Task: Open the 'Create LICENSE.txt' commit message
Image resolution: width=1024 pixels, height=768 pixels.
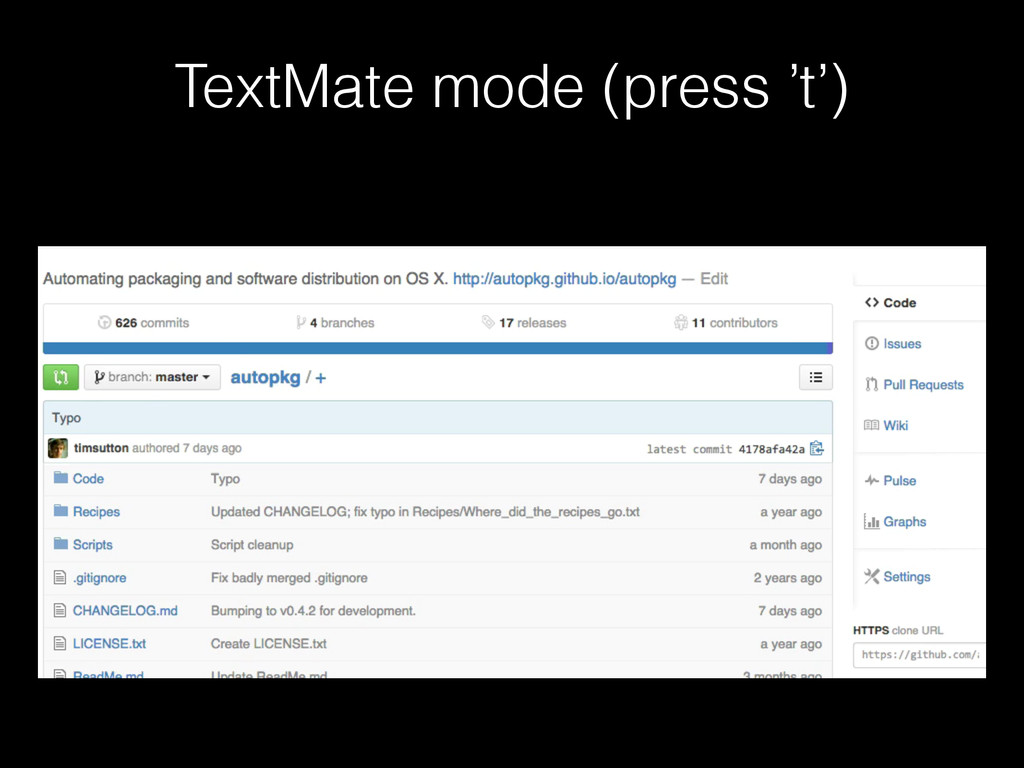Action: [x=268, y=644]
